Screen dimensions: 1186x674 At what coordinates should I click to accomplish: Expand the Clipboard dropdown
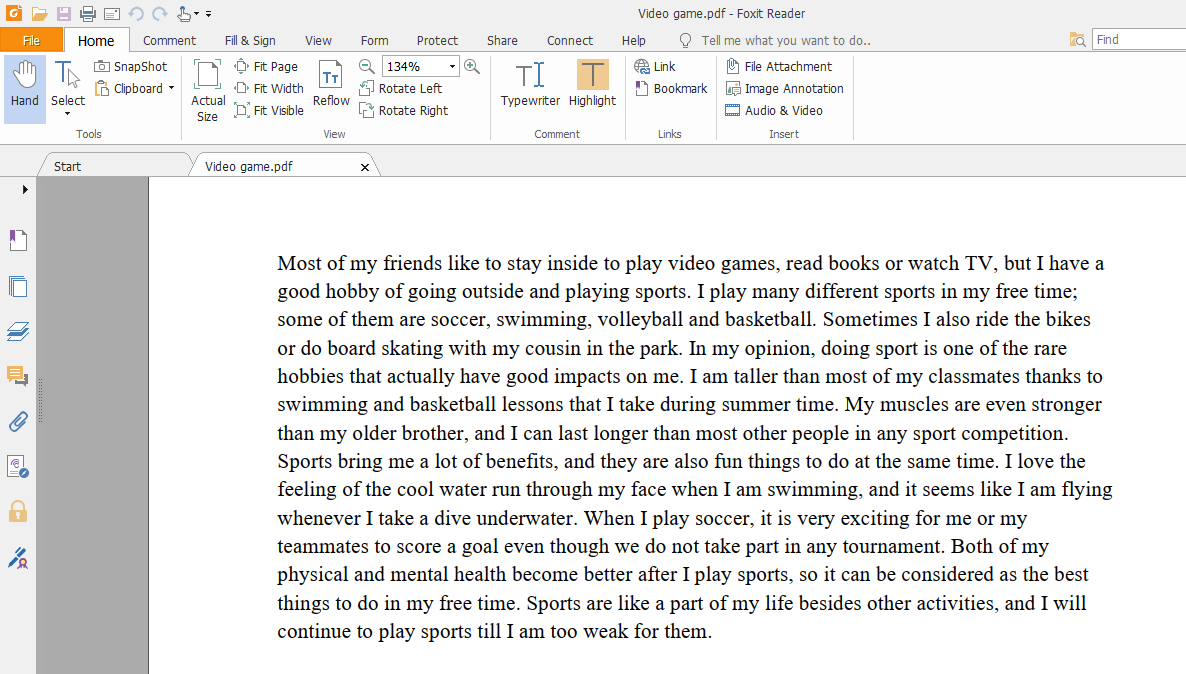click(171, 88)
